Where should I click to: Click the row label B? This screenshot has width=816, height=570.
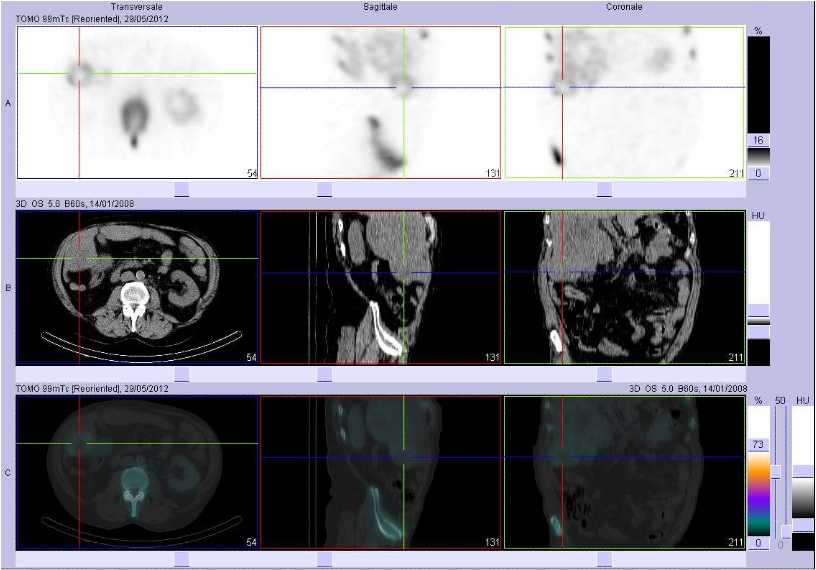(8, 288)
